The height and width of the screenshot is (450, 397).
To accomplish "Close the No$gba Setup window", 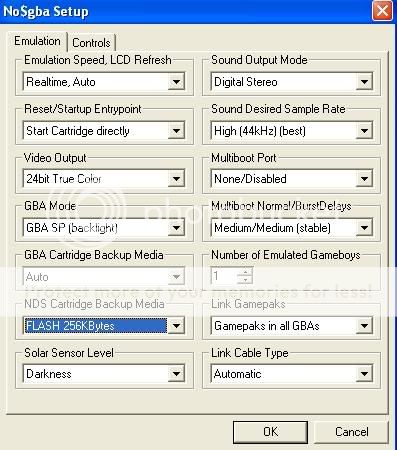I will [382, 11].
